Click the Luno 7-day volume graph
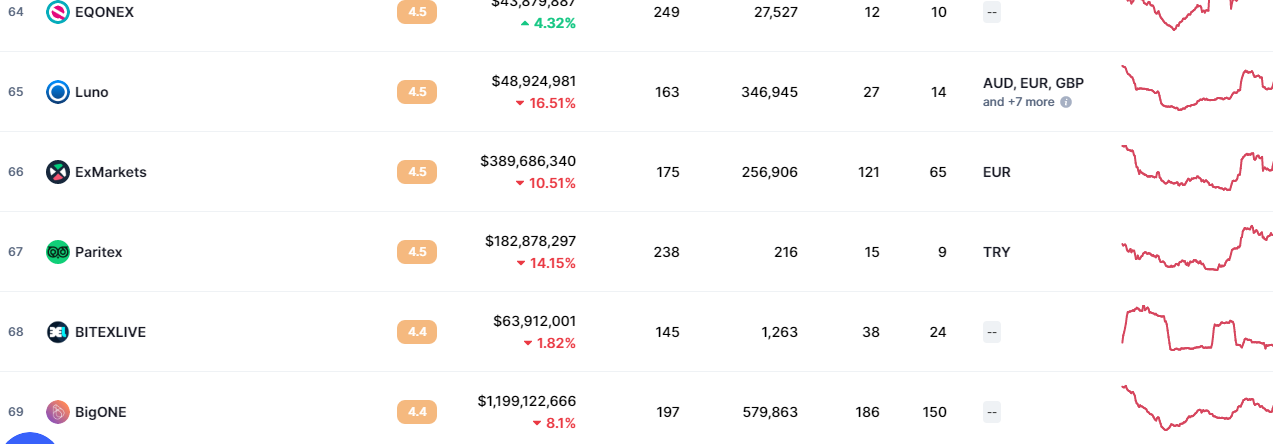This screenshot has width=1273, height=444. click(1196, 88)
